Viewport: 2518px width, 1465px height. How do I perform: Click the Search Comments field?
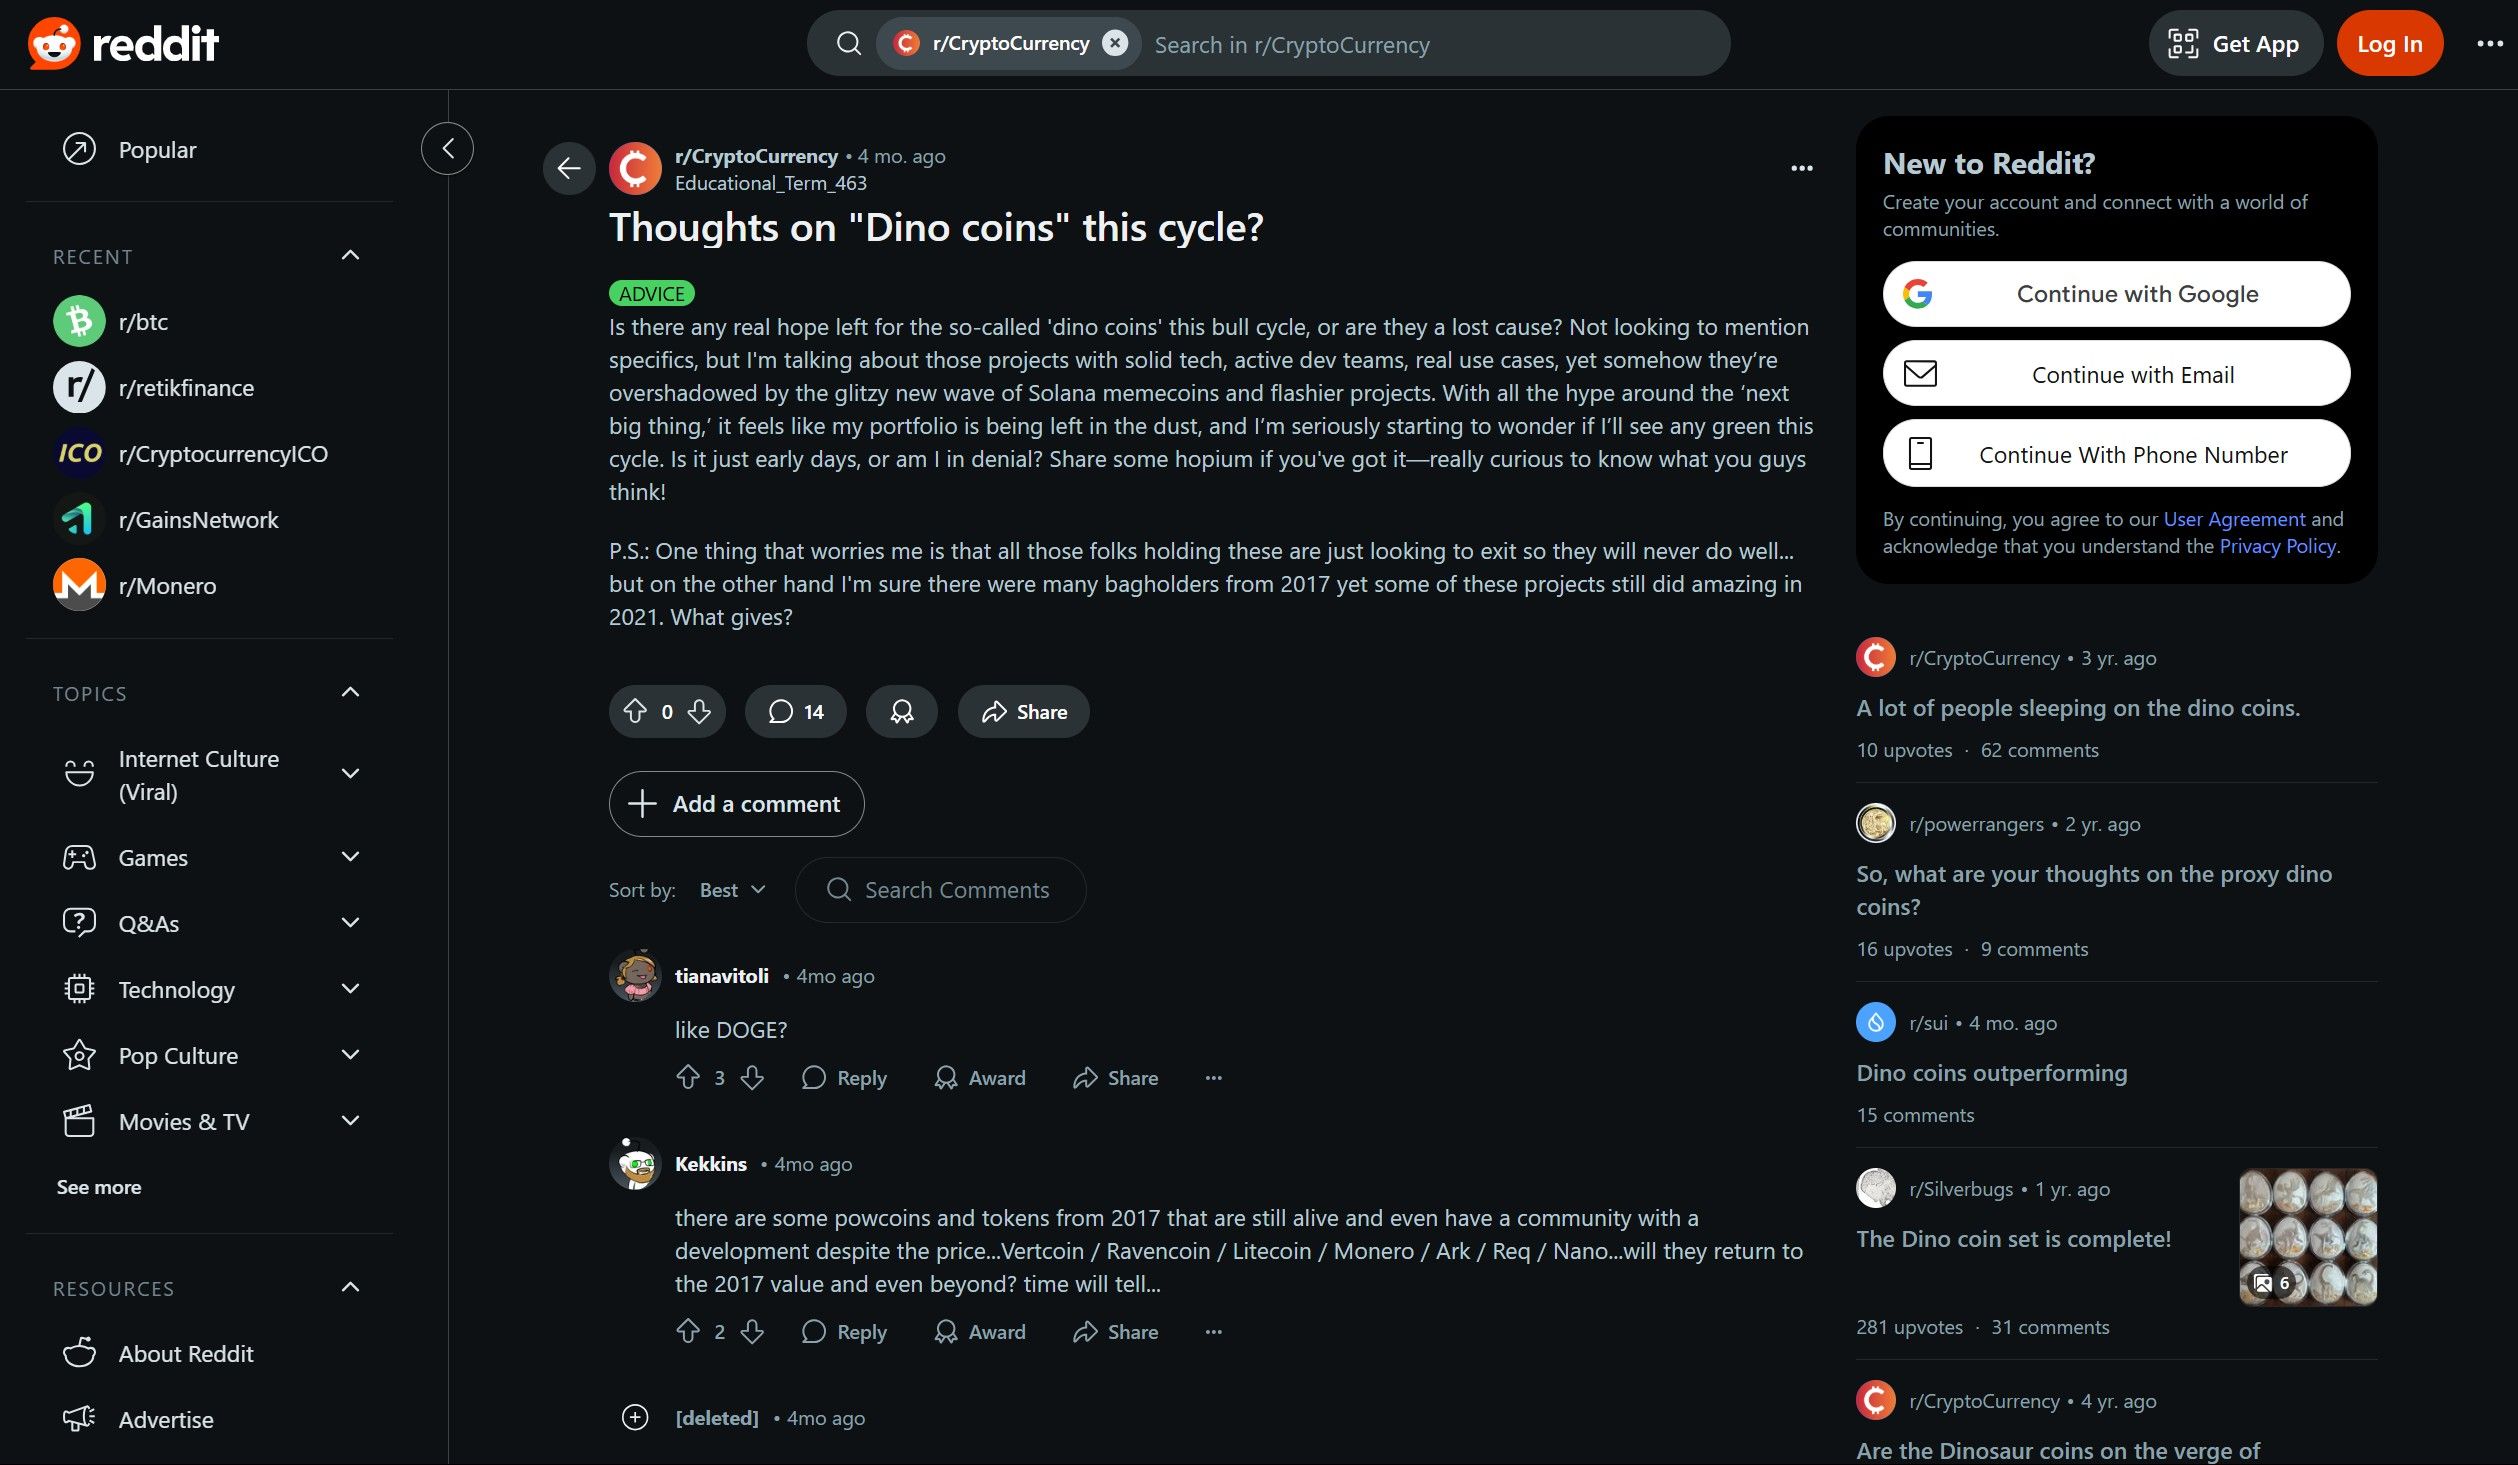click(940, 890)
